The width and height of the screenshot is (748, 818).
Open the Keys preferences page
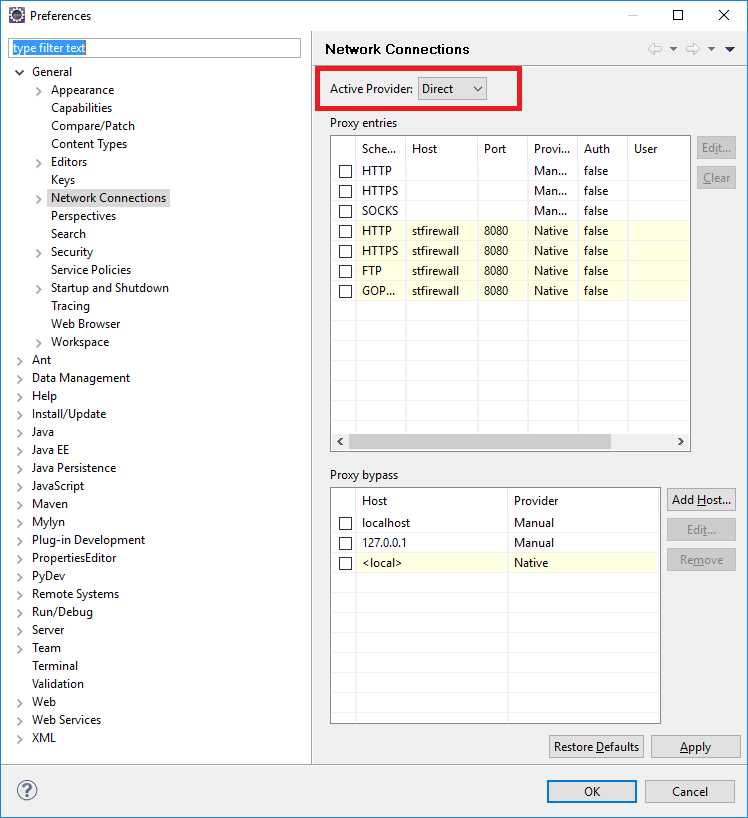(x=63, y=180)
